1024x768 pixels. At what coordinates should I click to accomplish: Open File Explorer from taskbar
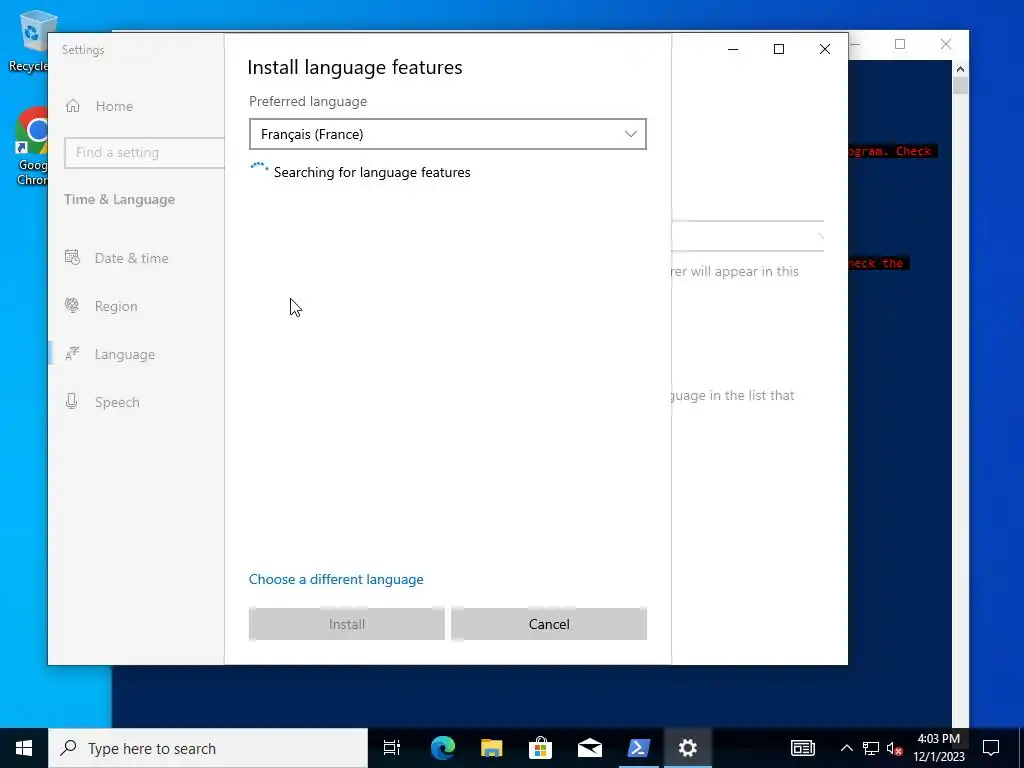click(491, 748)
